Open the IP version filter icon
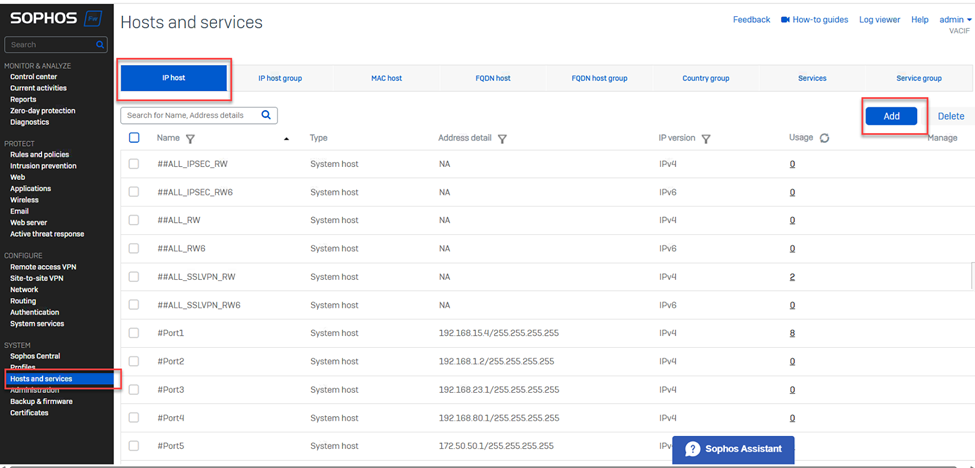Viewport: 975px width, 468px height. point(706,139)
